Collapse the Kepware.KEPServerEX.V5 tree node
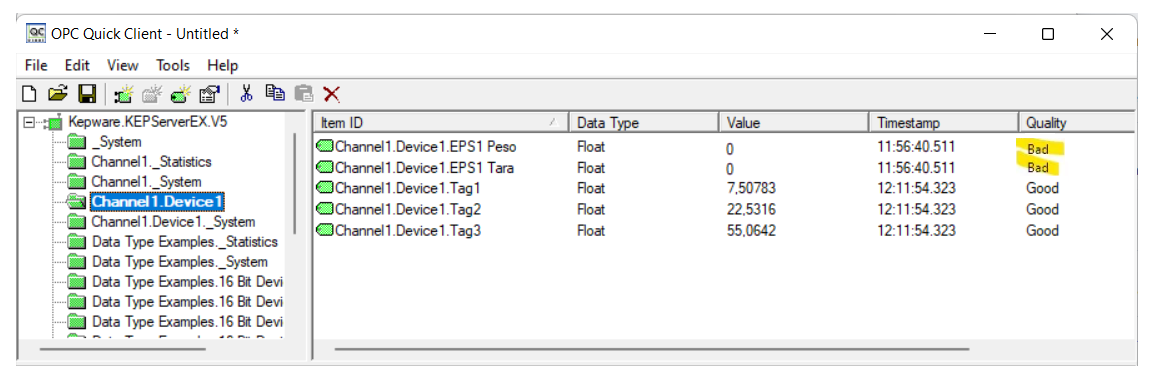The image size is (1156, 380). (x=29, y=122)
